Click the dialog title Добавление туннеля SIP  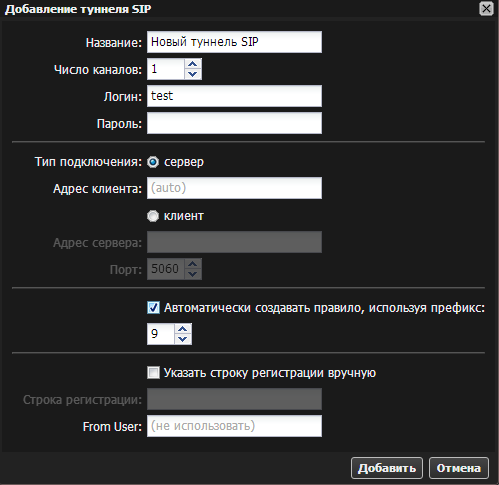pyautogui.click(x=78, y=9)
